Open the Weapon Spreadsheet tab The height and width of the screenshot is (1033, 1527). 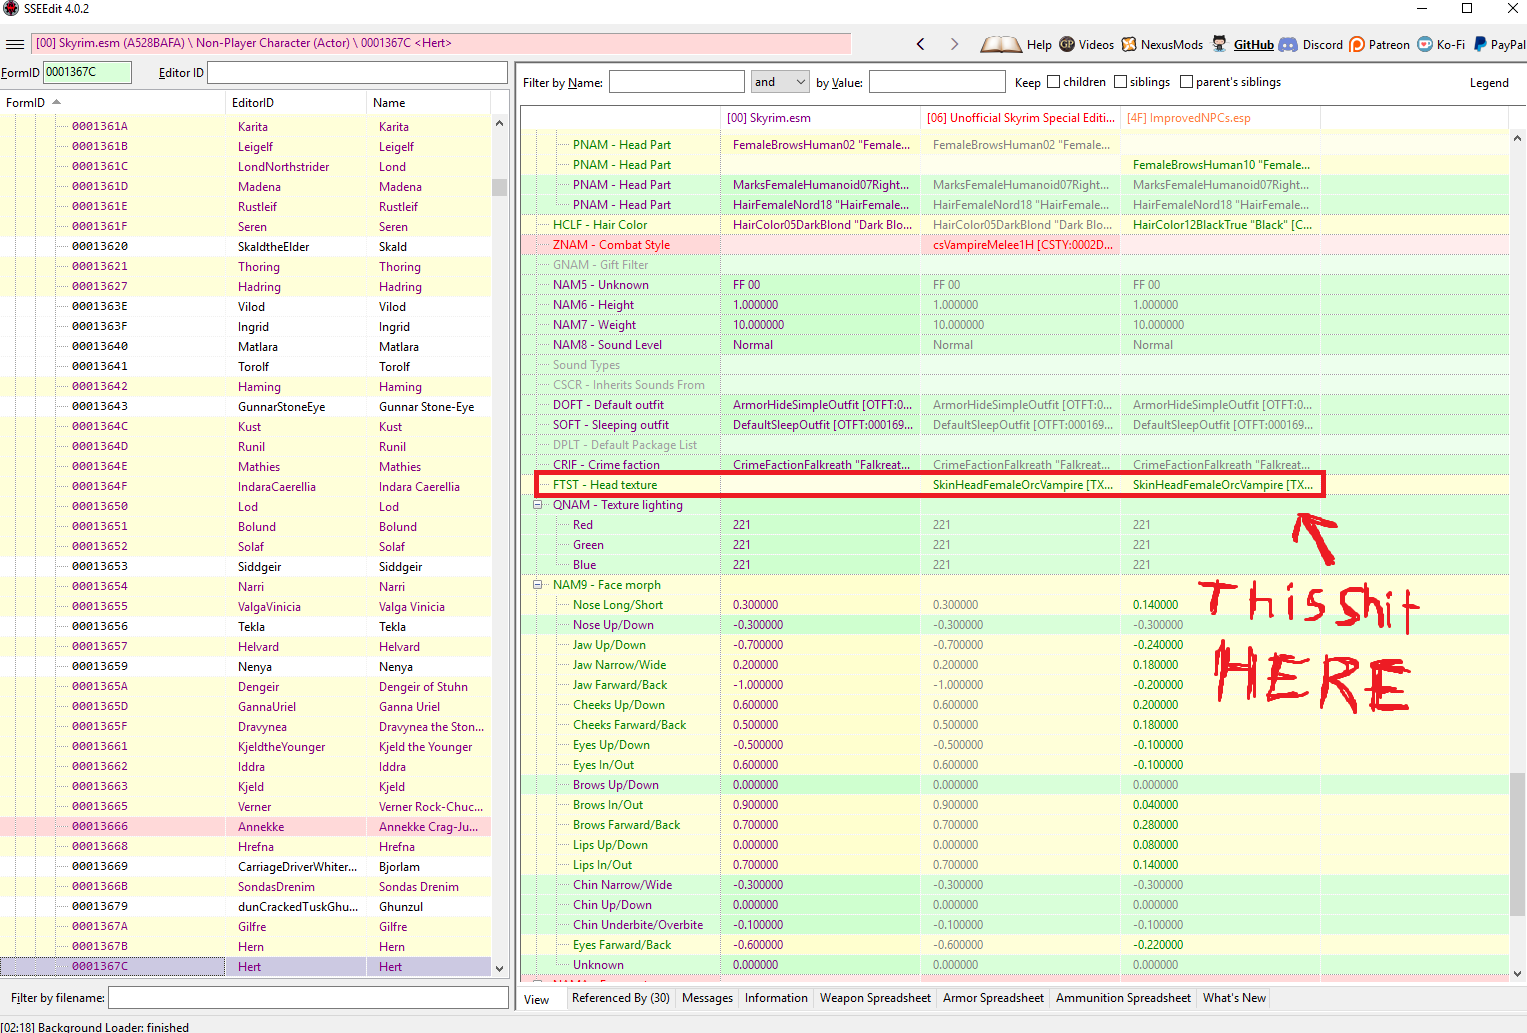(875, 998)
